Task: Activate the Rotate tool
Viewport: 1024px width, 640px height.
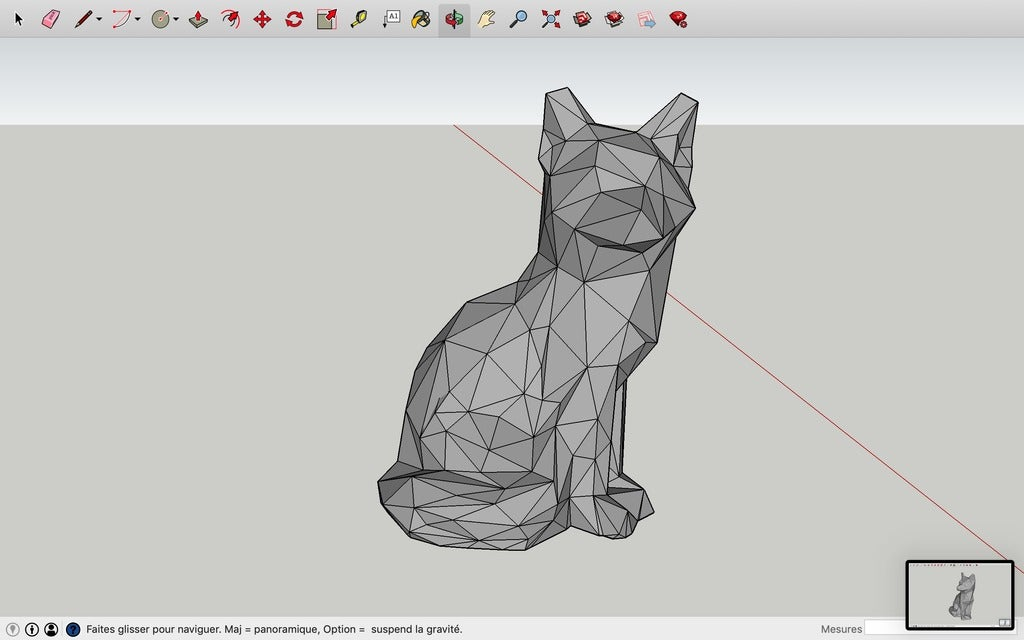Action: 293,18
